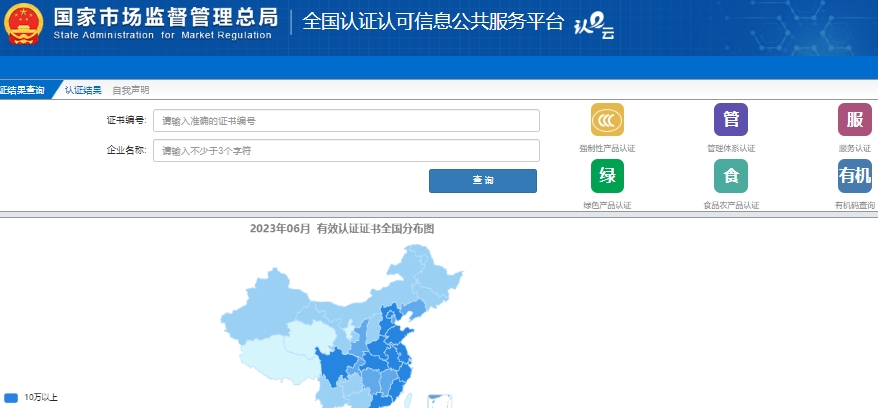
Task: Open the green 绿色产品认证 icon
Action: 607,176
